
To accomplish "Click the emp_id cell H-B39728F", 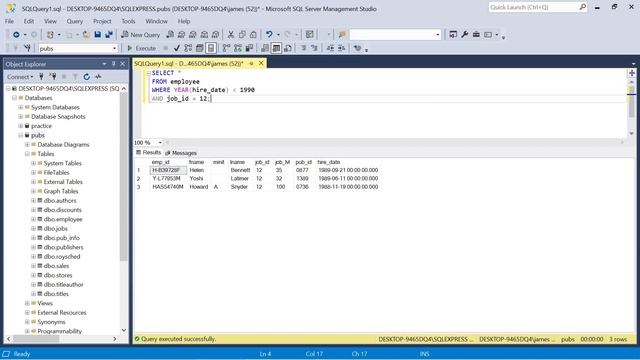I will (x=168, y=170).
